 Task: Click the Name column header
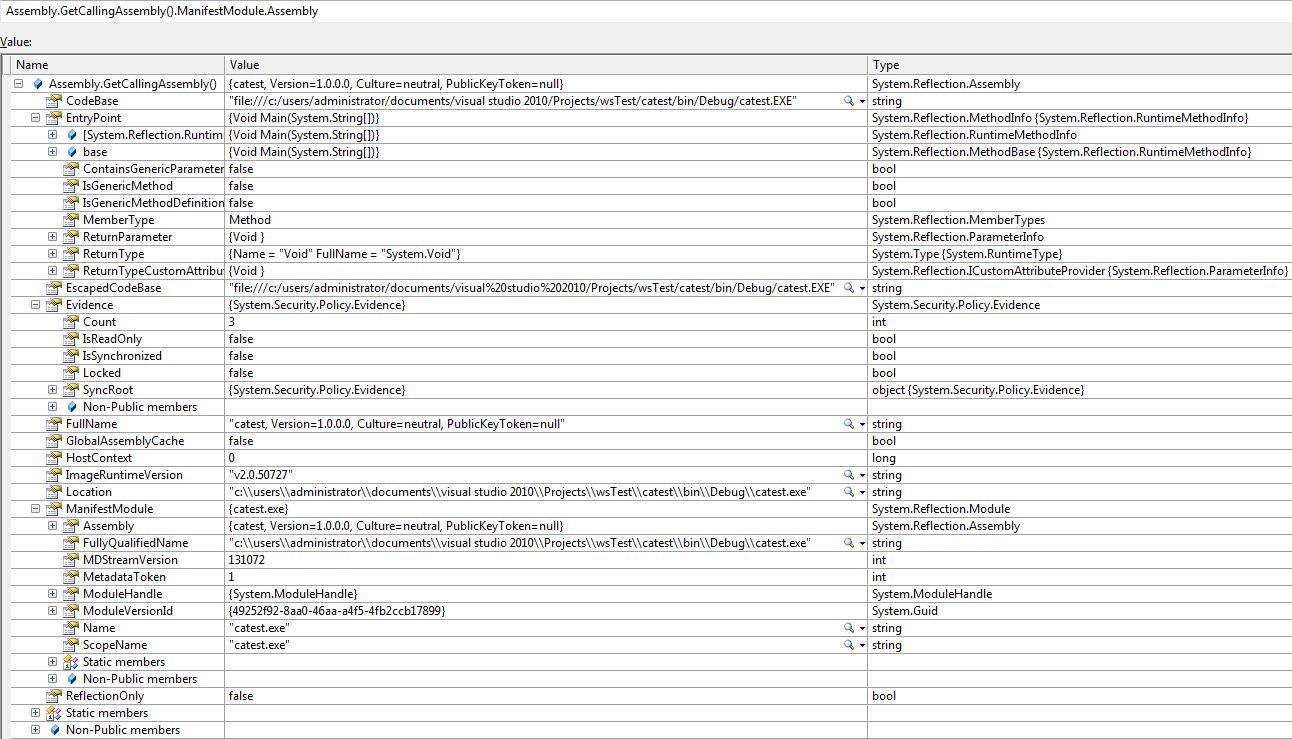118,65
